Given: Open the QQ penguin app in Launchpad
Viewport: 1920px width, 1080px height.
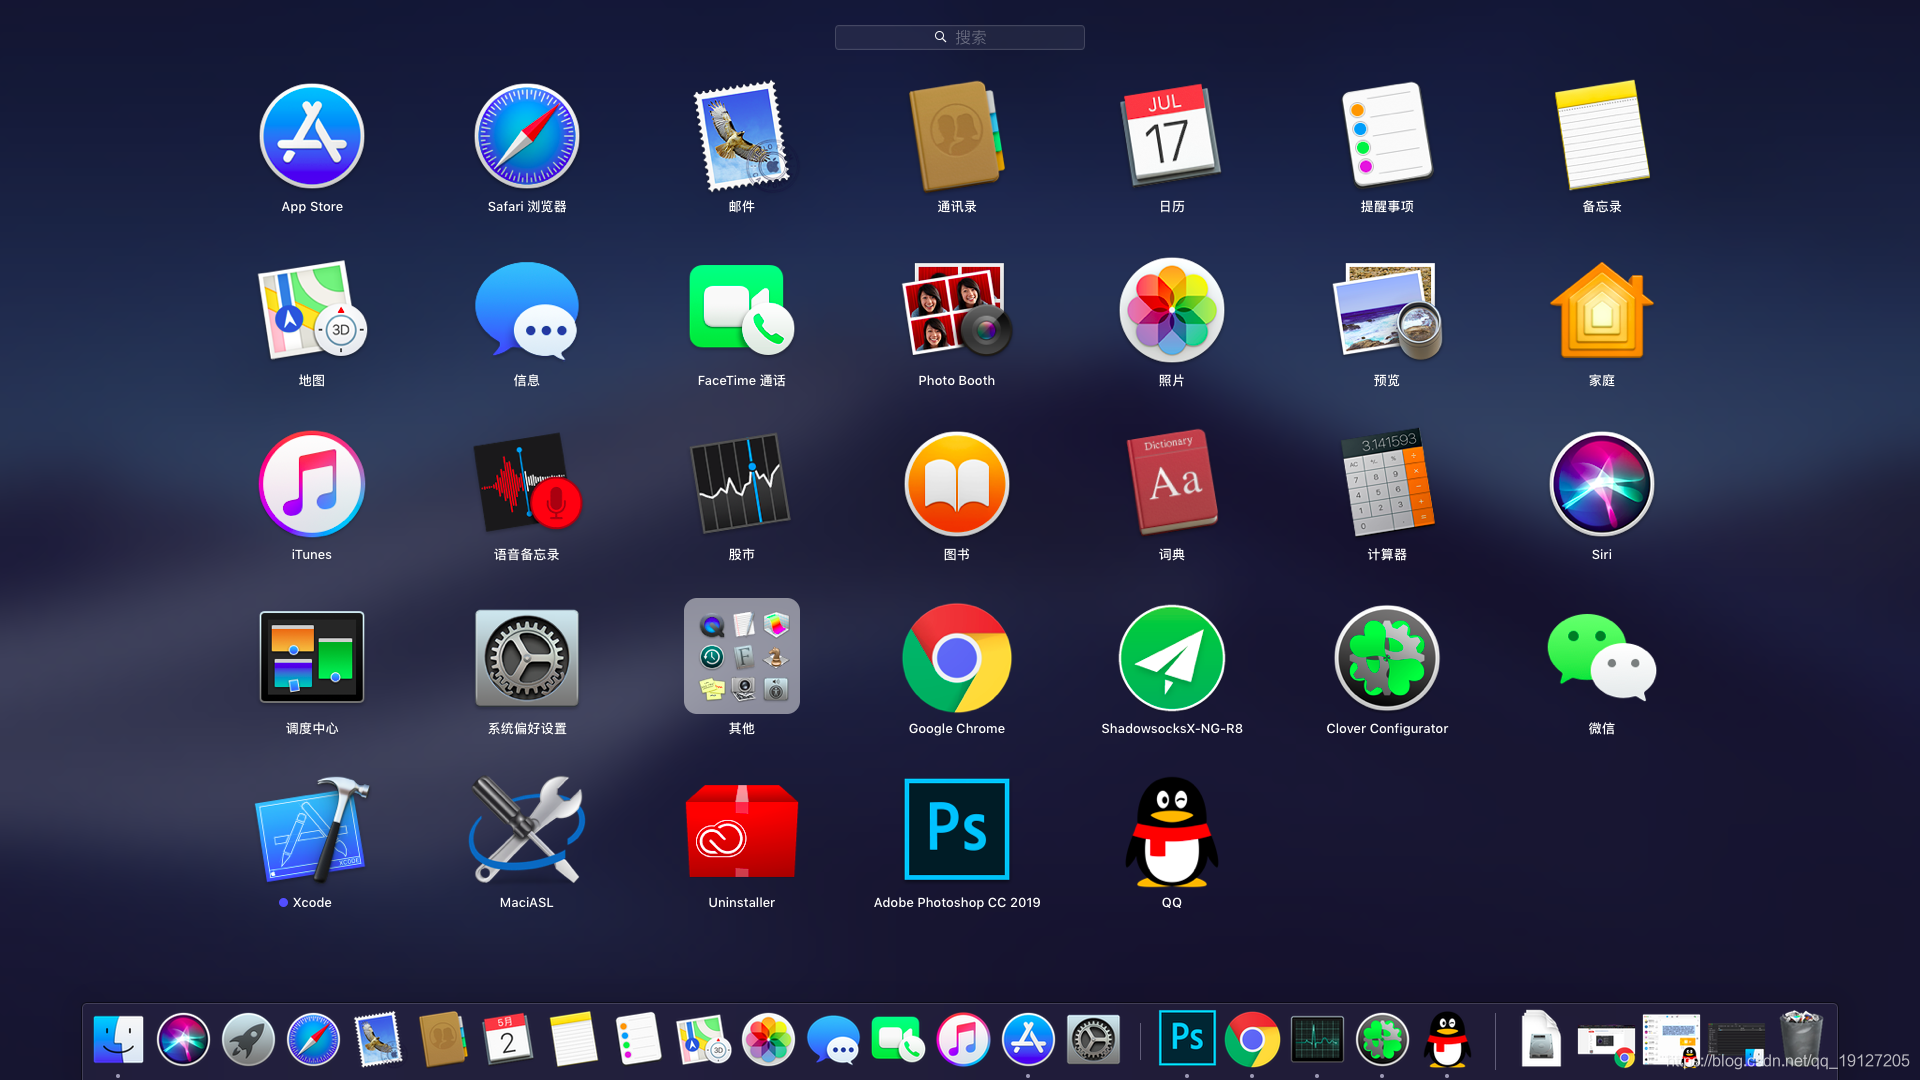Looking at the screenshot, I should coord(1171,832).
